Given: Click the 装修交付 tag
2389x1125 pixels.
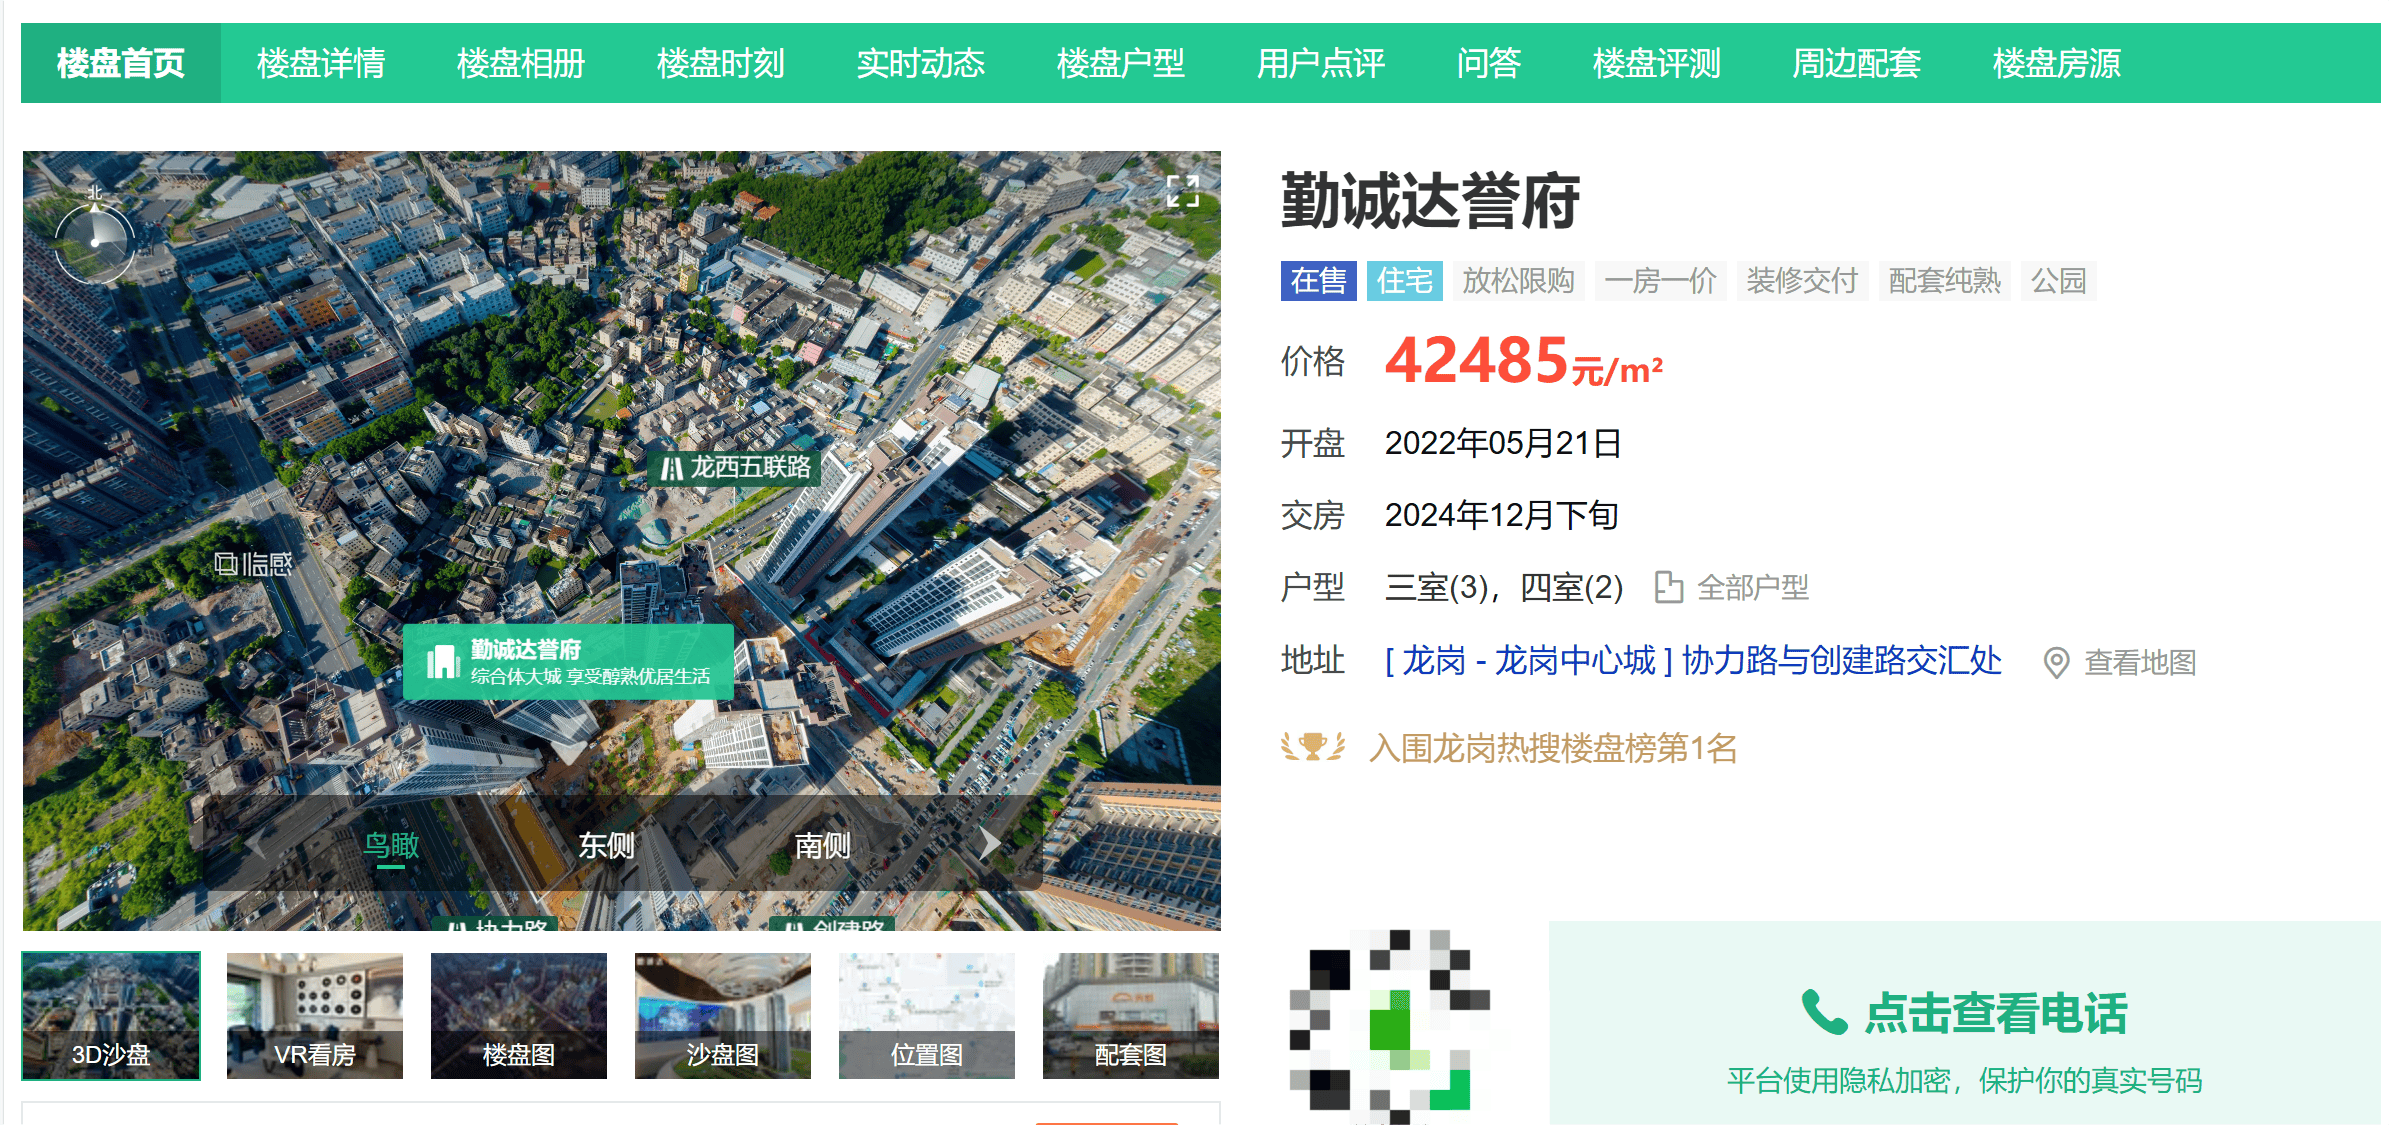Looking at the screenshot, I should 1802,281.
